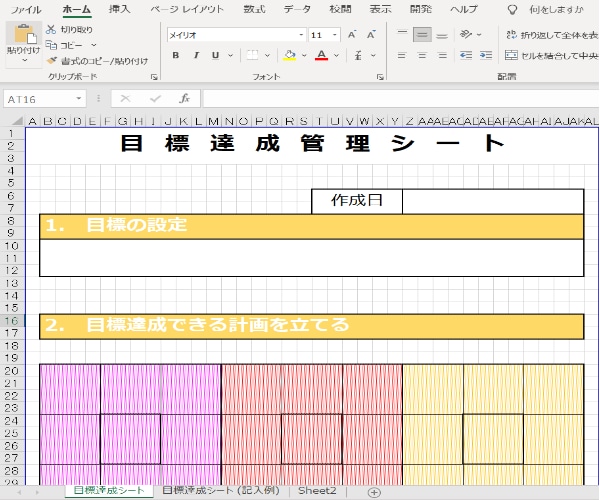Viewport: 600px width, 500px height.
Task: Open the Page Layout ribbon tab
Action: [x=187, y=9]
